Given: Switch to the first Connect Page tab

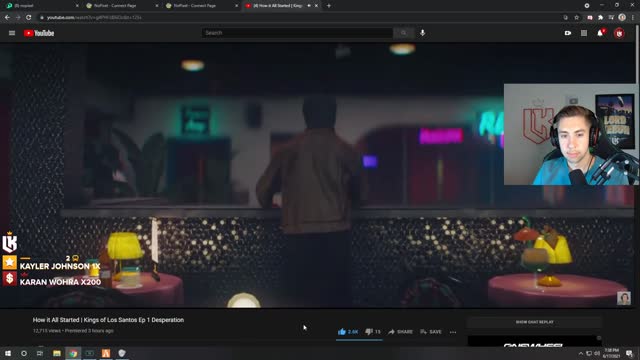Looking at the screenshot, I should pyautogui.click(x=122, y=6).
